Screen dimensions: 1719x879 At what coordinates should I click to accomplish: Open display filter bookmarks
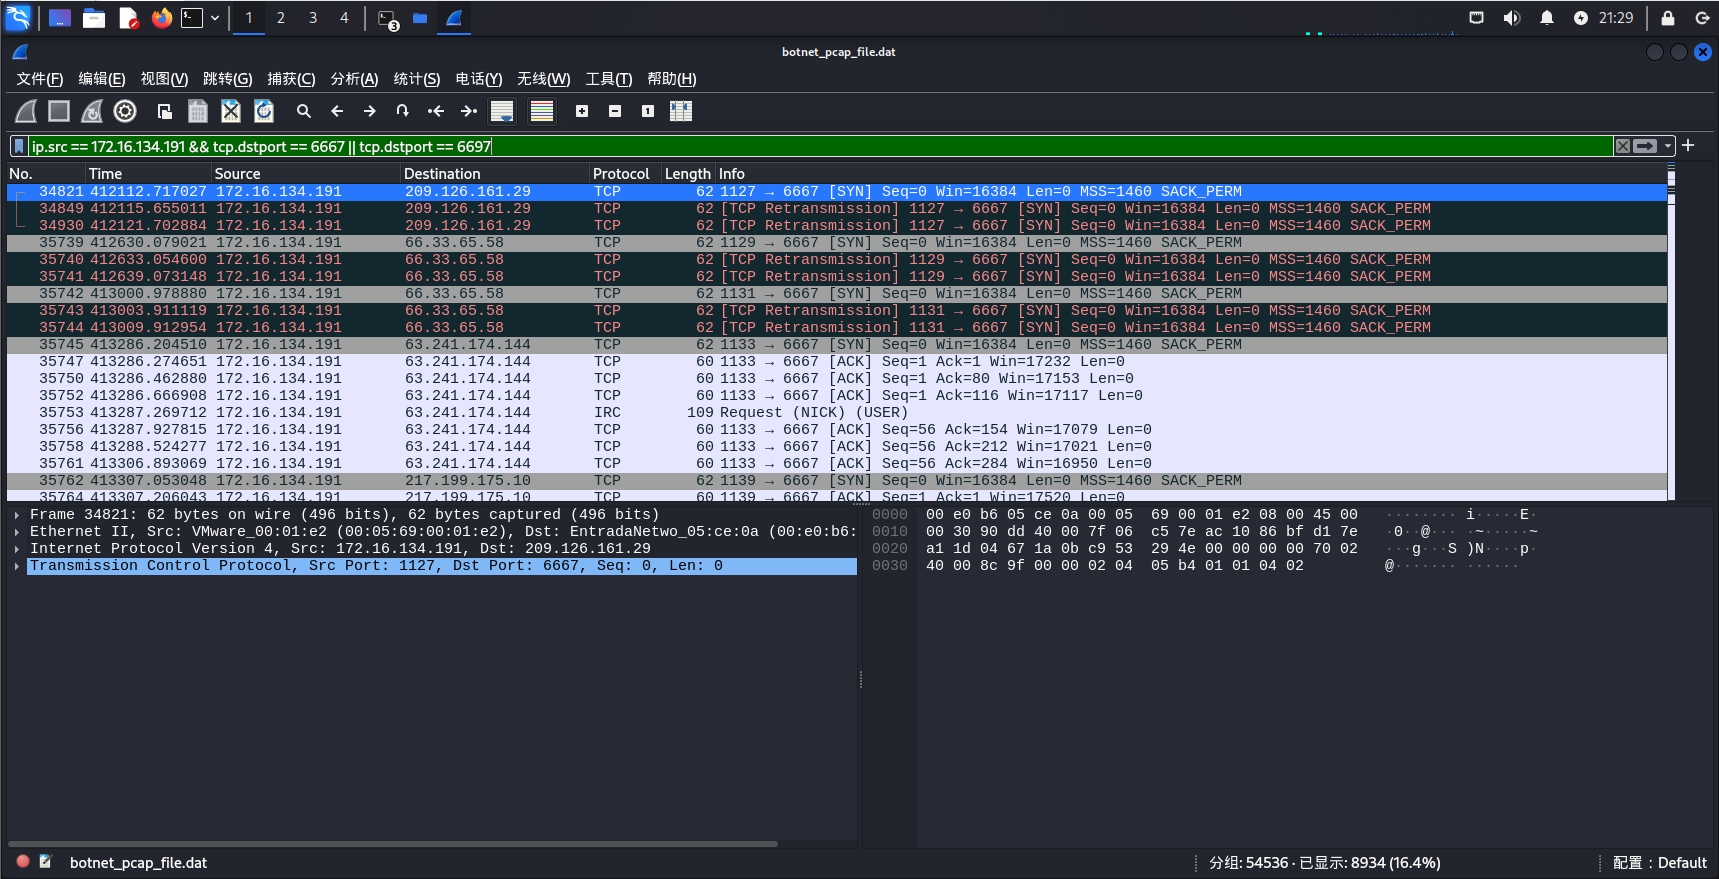[x=19, y=146]
